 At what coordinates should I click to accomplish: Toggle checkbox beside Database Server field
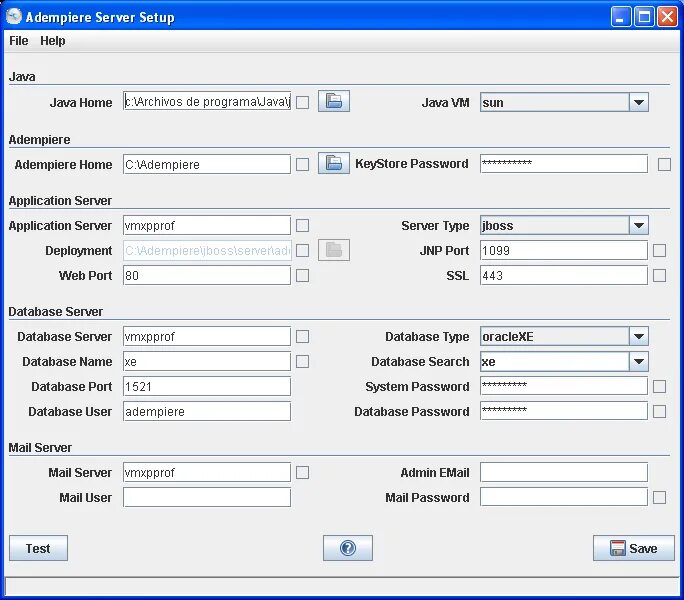coord(302,336)
